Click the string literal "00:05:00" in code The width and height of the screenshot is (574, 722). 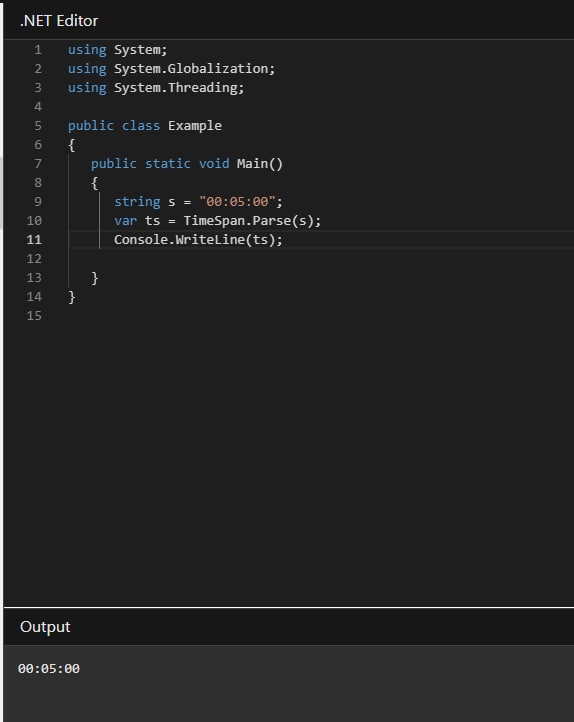click(x=237, y=202)
